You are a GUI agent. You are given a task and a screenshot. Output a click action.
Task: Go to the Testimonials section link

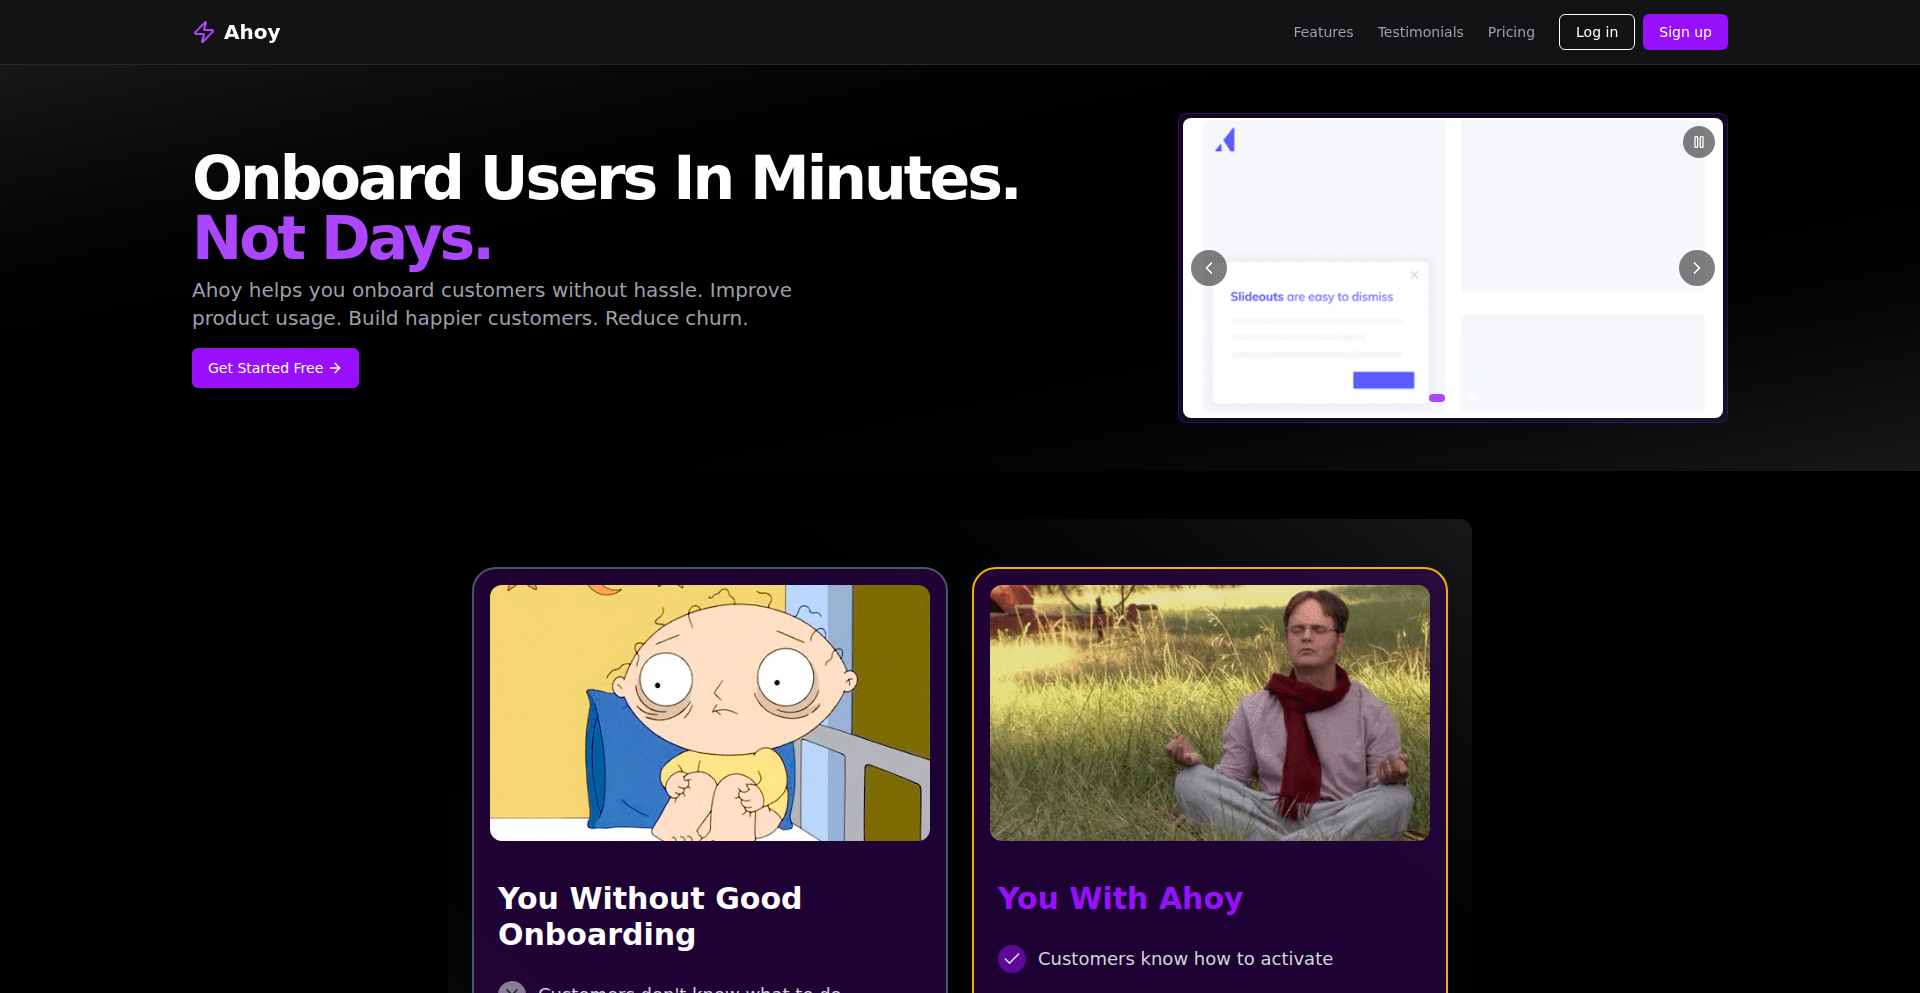pyautogui.click(x=1420, y=32)
